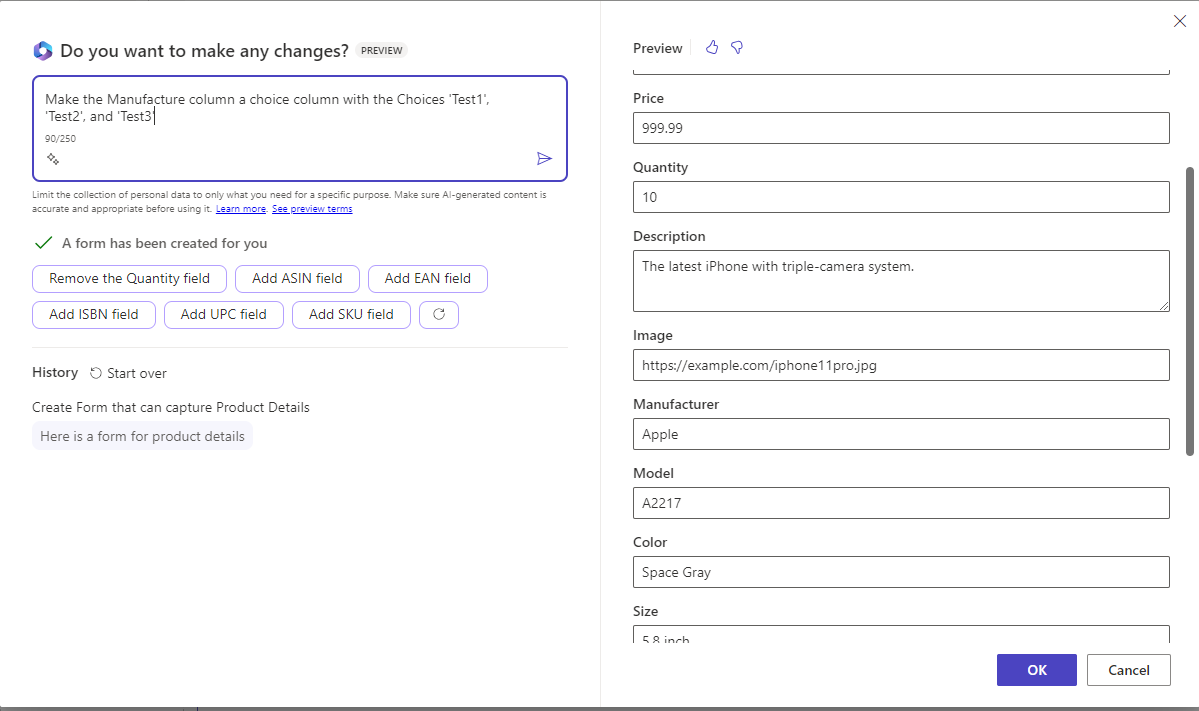Pick the 'Add SKU field' suggestion
The width and height of the screenshot is (1199, 711).
tap(351, 314)
